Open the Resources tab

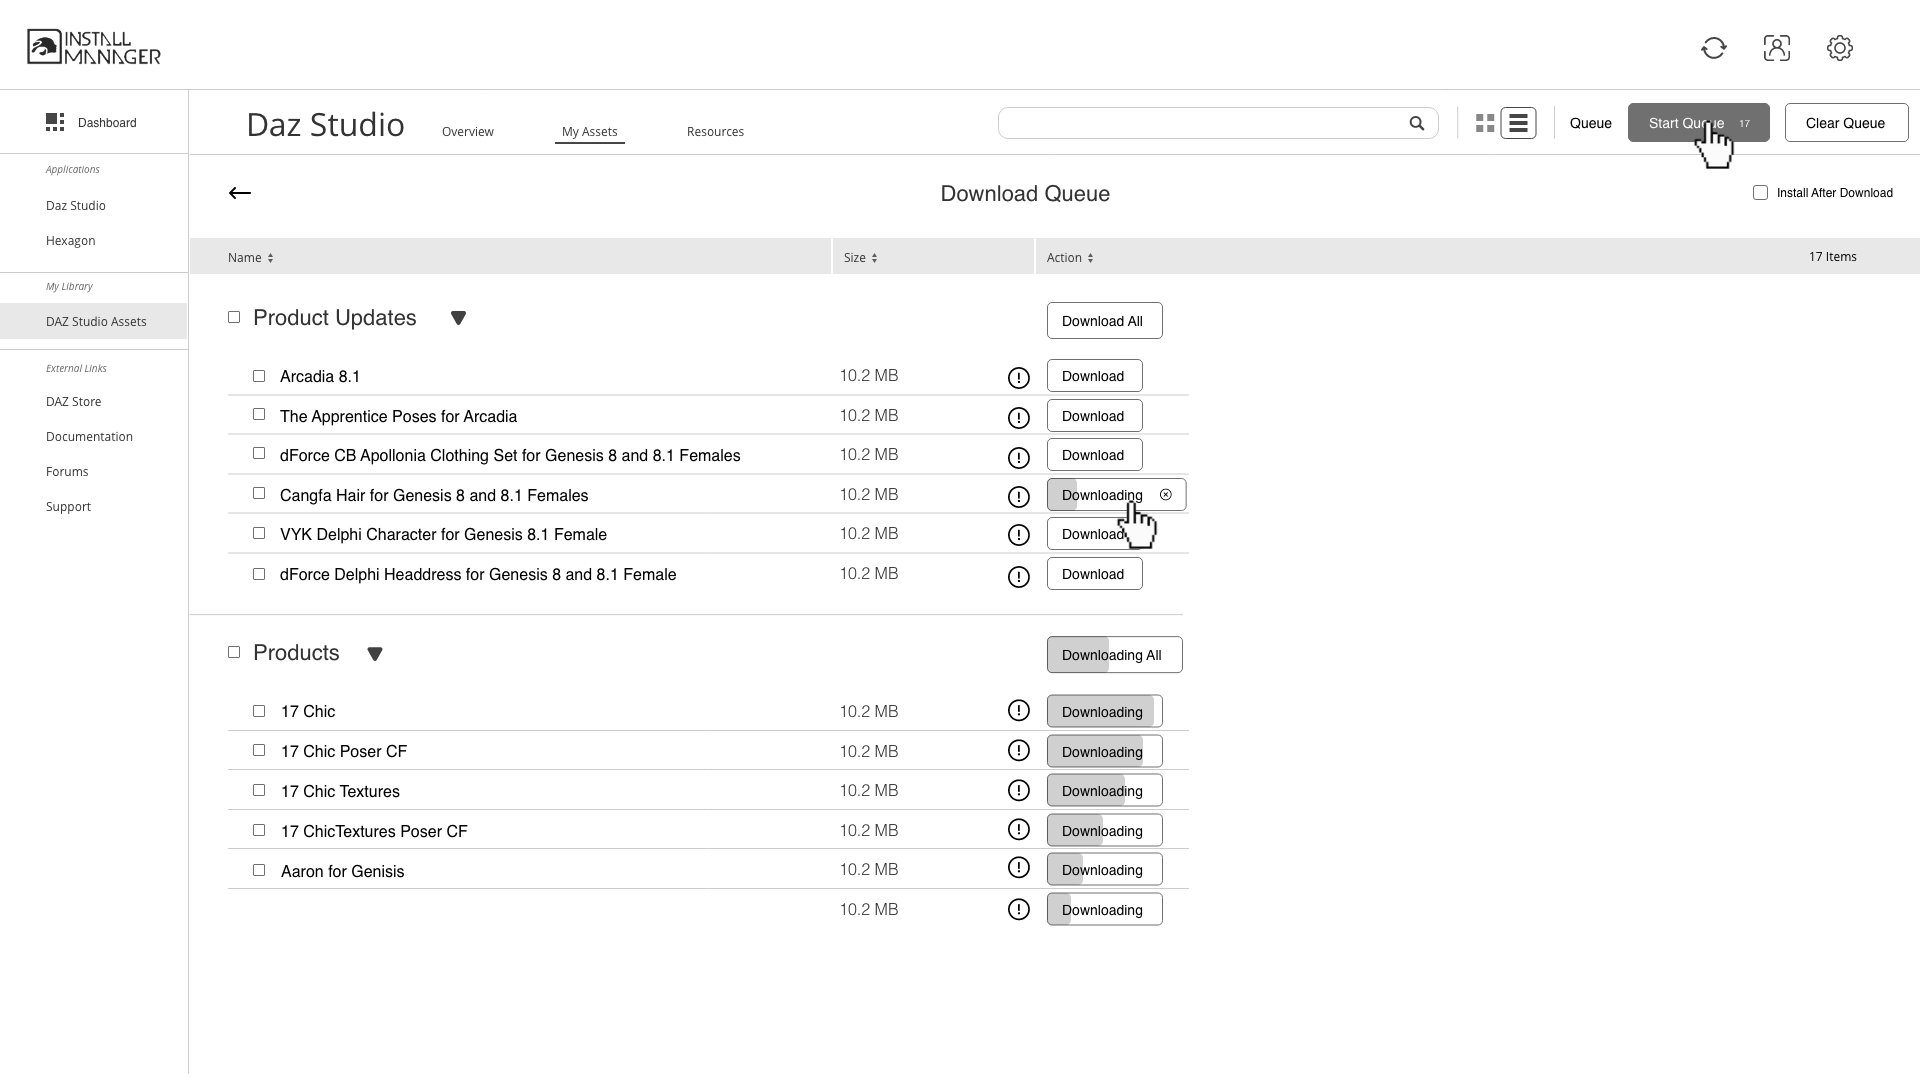715,132
